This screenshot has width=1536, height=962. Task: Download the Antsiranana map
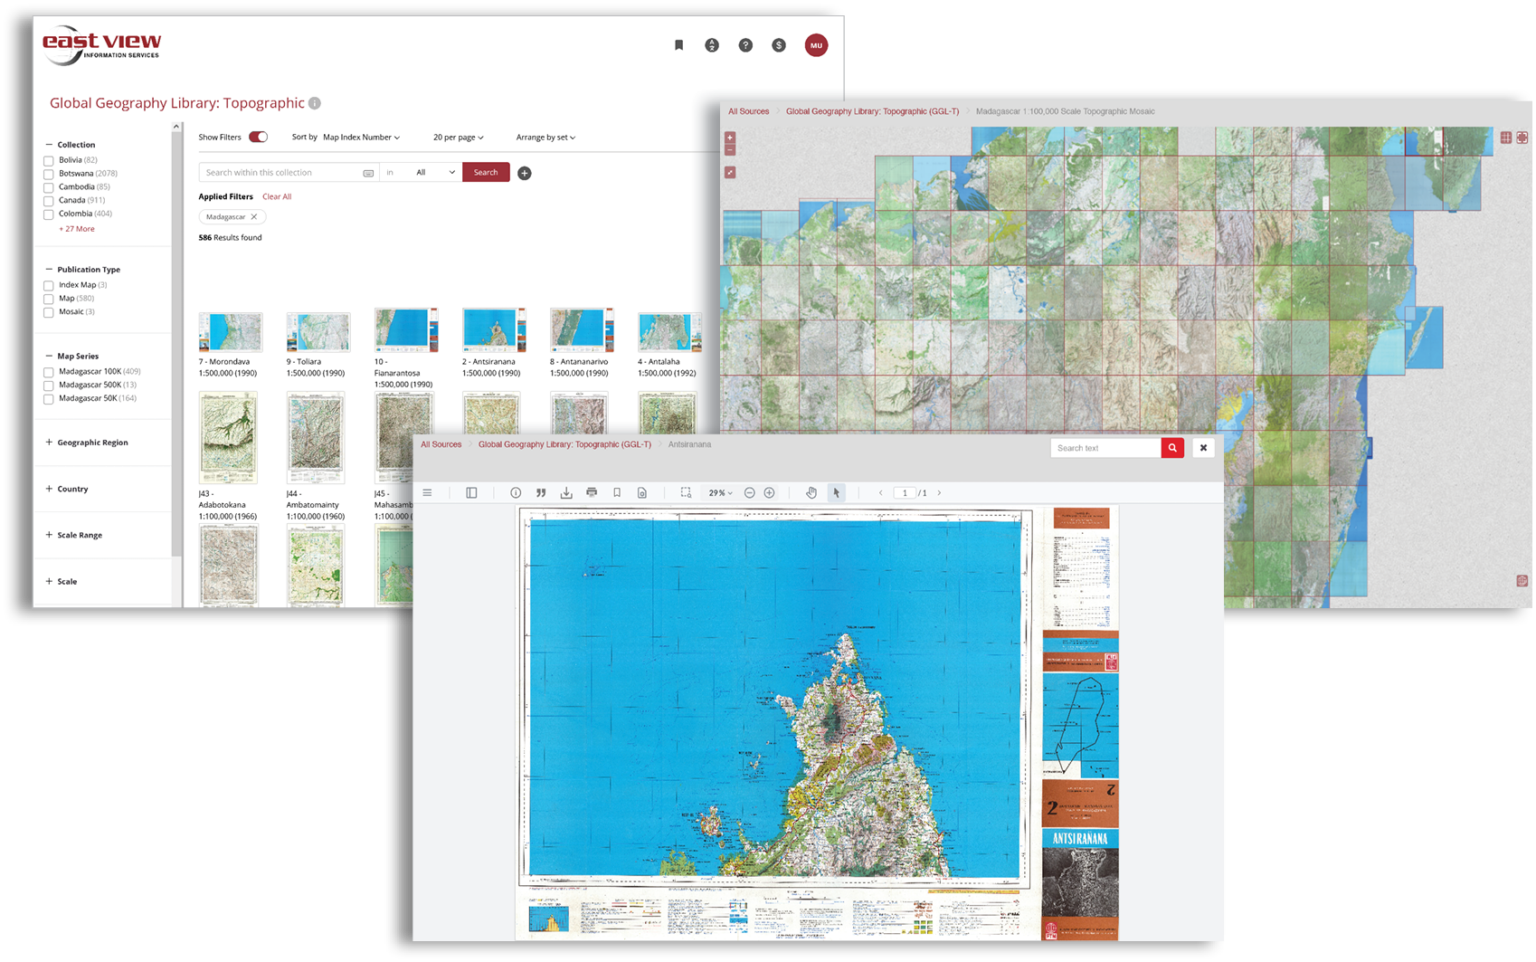[x=567, y=492]
